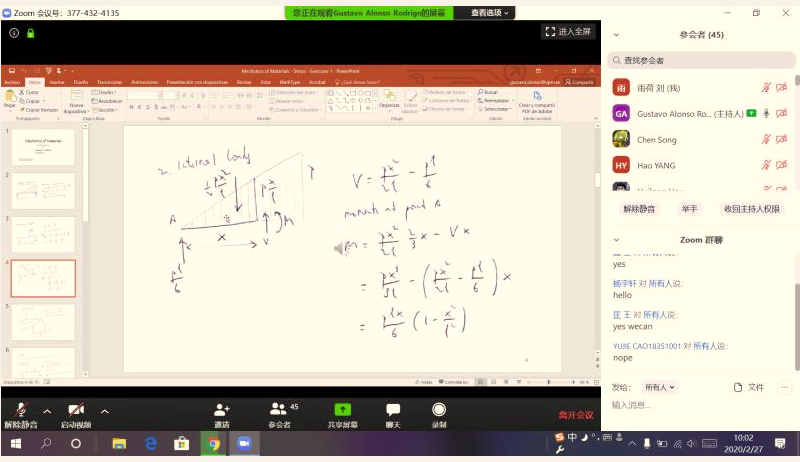Open Chrome from the Windows taskbar

212,444
